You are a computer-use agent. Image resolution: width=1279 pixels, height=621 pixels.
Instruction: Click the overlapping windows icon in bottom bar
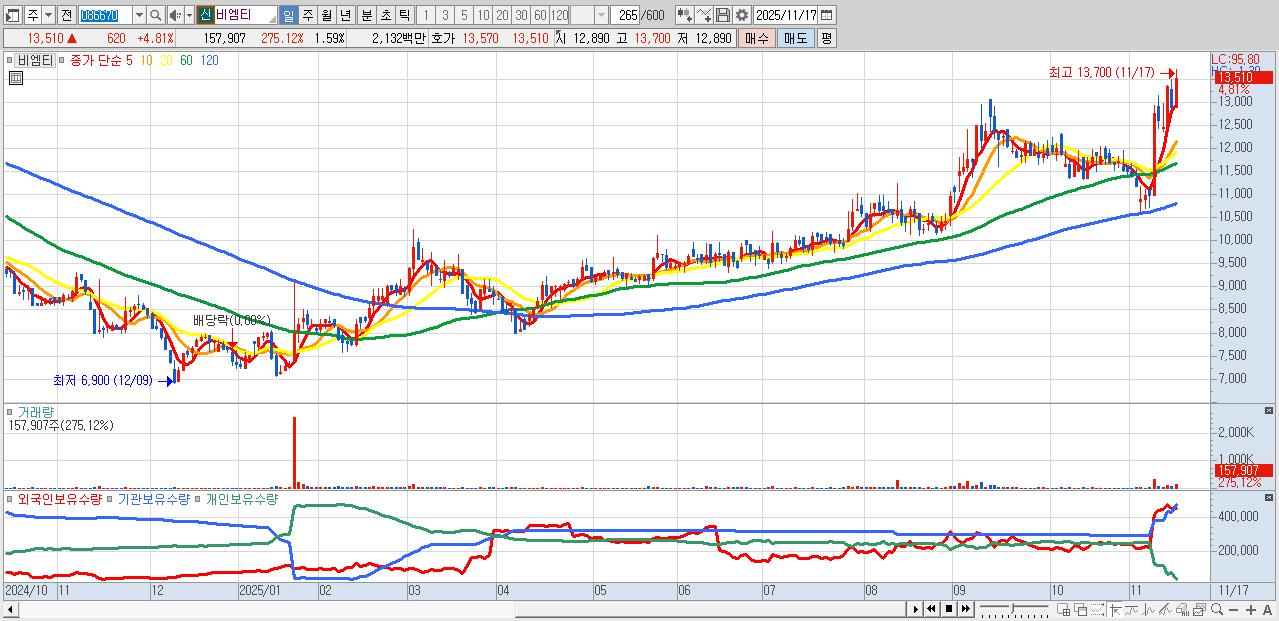[1080, 609]
